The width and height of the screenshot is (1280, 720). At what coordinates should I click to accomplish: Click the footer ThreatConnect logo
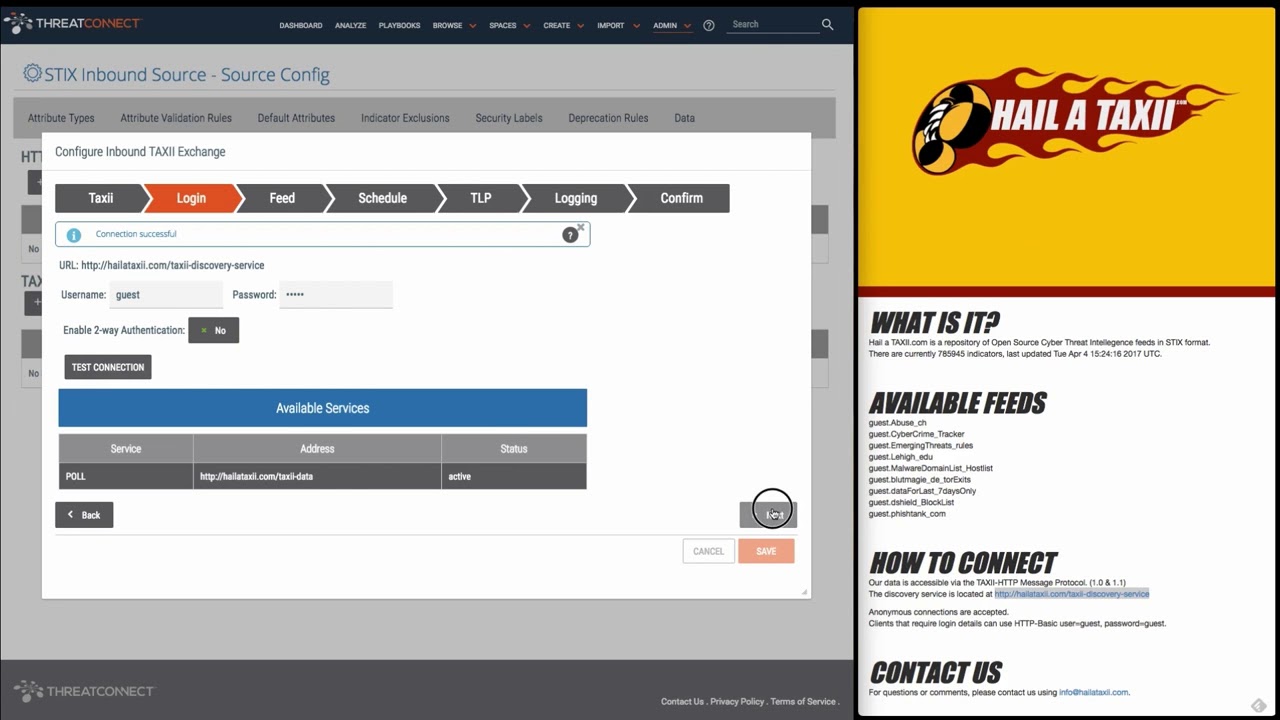(84, 691)
